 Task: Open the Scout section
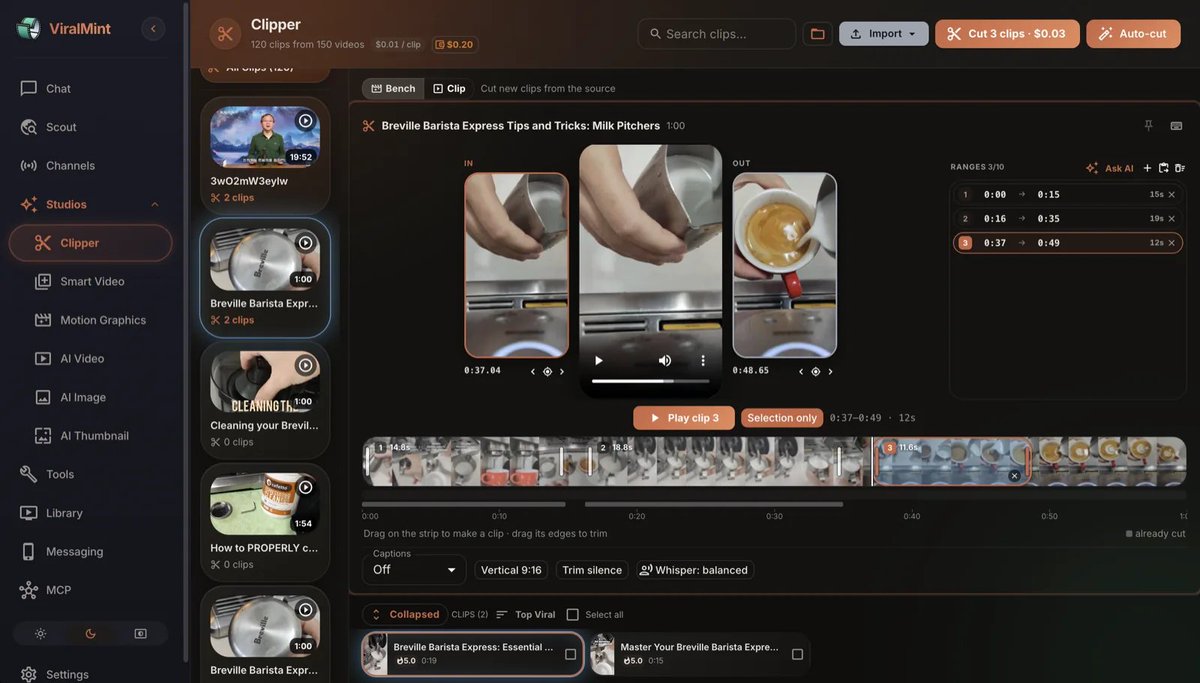pos(90,127)
